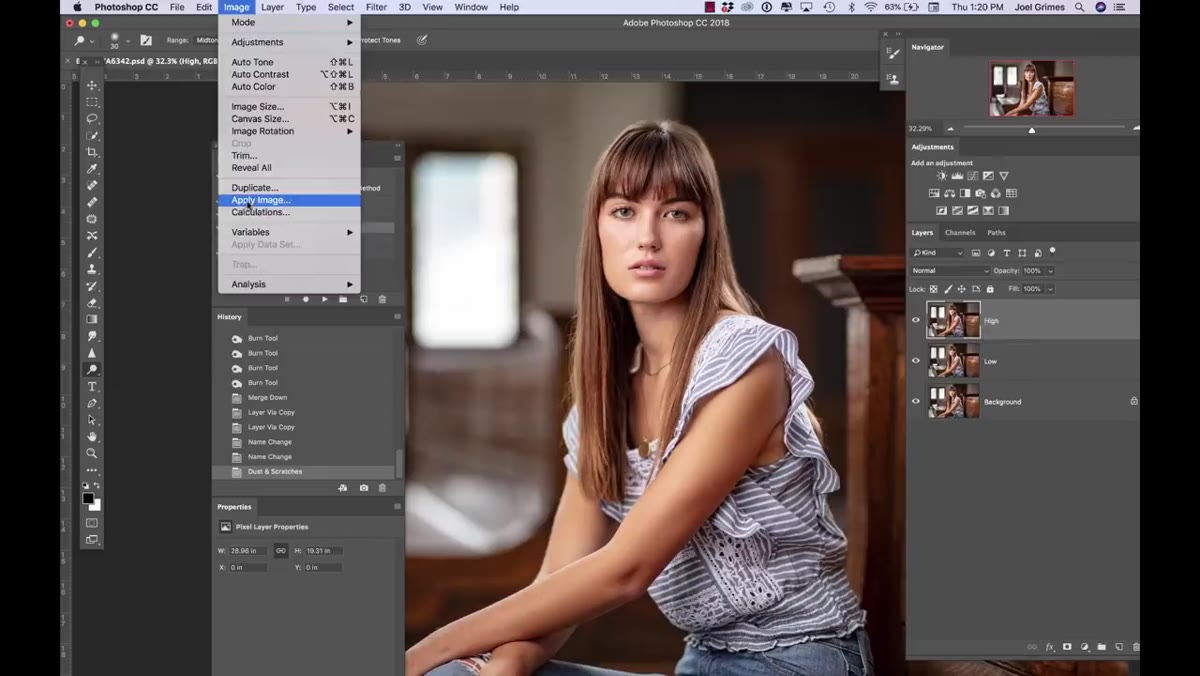The height and width of the screenshot is (676, 1200).
Task: Create a new layer
Action: pos(1119,647)
